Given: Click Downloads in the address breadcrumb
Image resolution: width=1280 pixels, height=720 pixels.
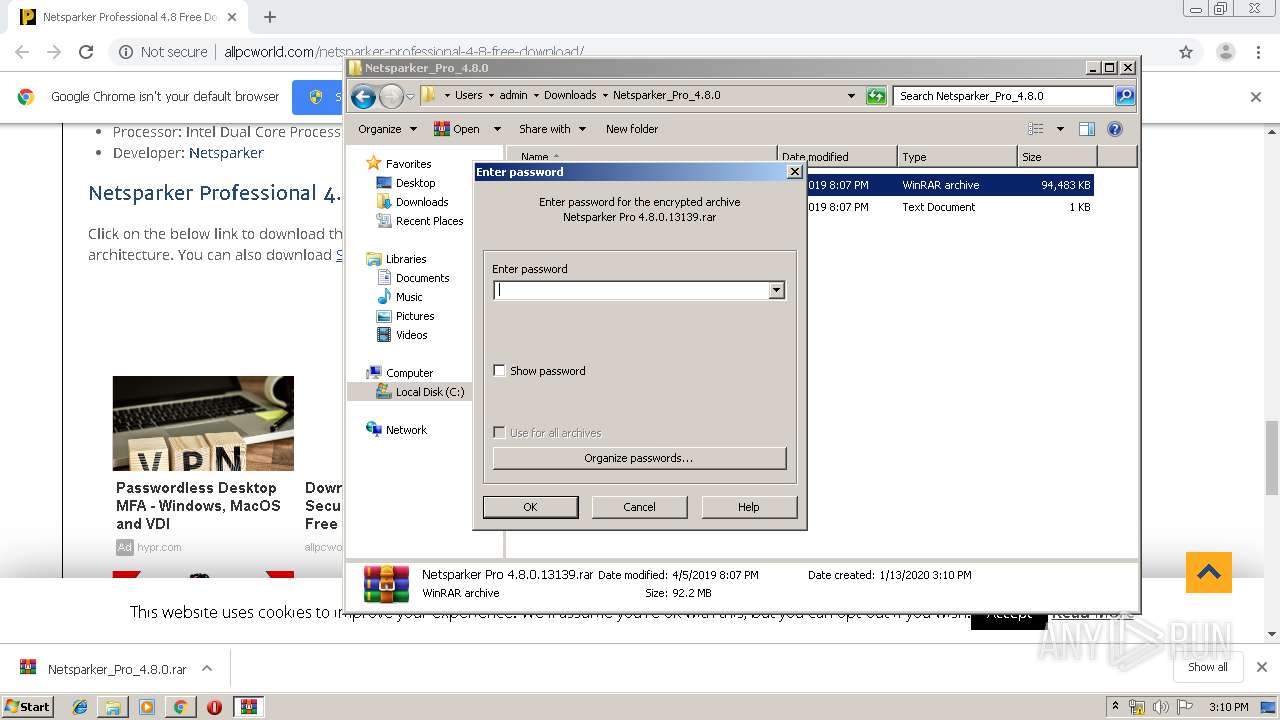Looking at the screenshot, I should (570, 96).
